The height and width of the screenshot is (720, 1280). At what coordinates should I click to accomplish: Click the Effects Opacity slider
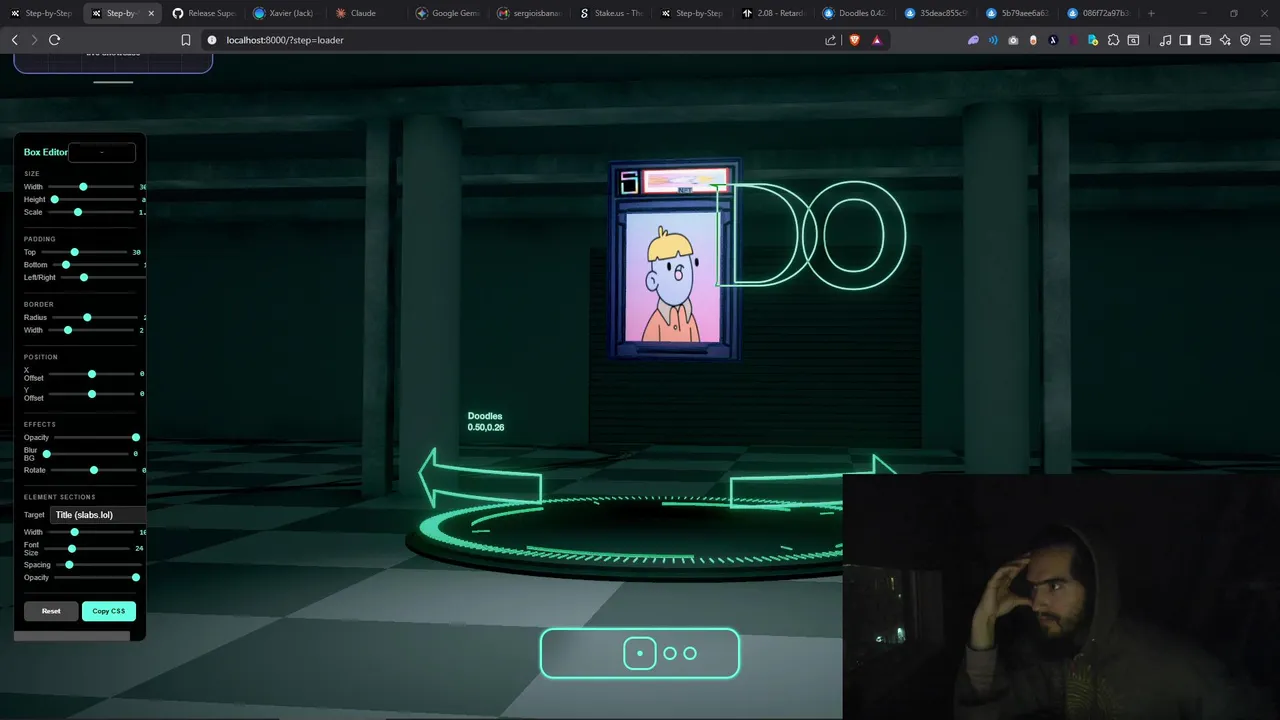96,437
